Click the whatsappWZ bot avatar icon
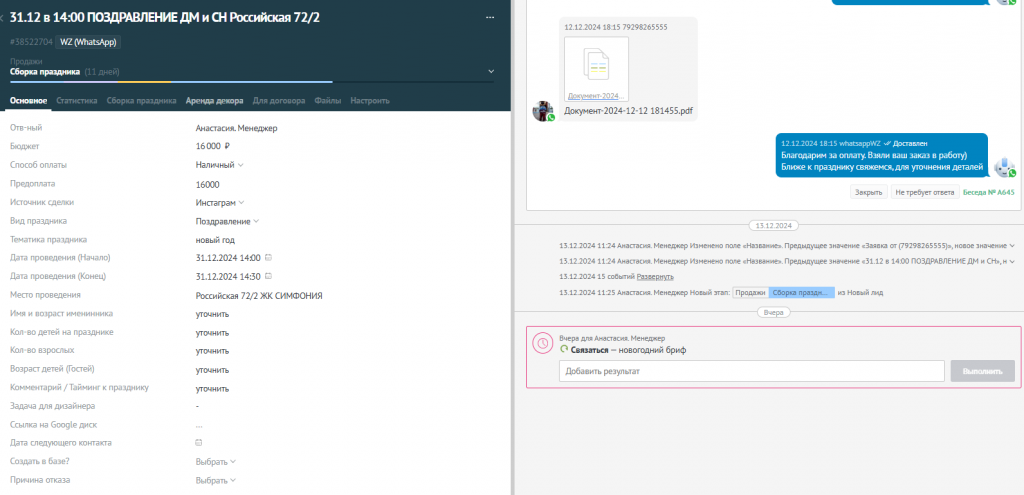Viewport: 1024px width, 495px height. (x=1004, y=167)
